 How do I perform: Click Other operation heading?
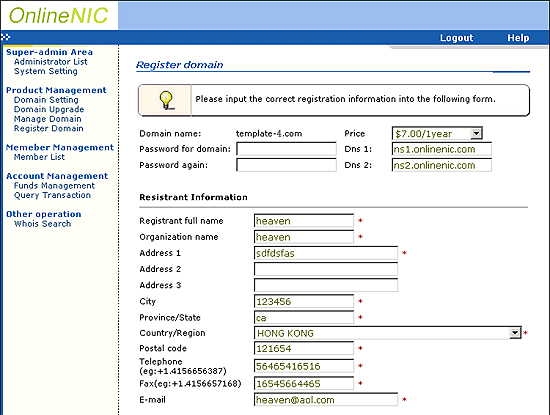click(x=43, y=214)
